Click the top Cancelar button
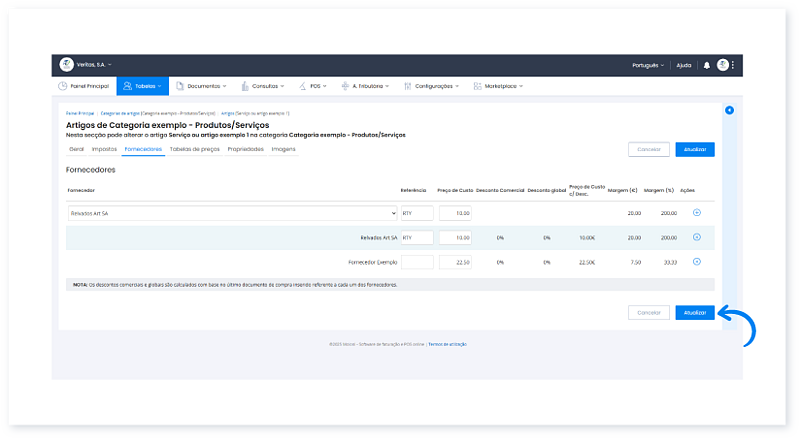The width and height of the screenshot is (800, 439). coord(649,149)
